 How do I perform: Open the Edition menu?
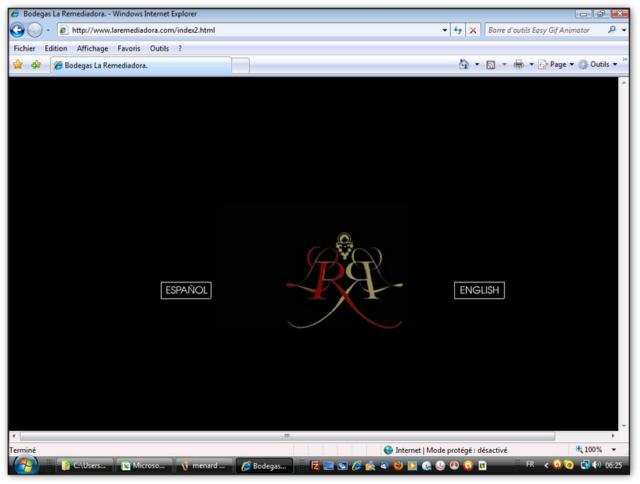click(56, 49)
